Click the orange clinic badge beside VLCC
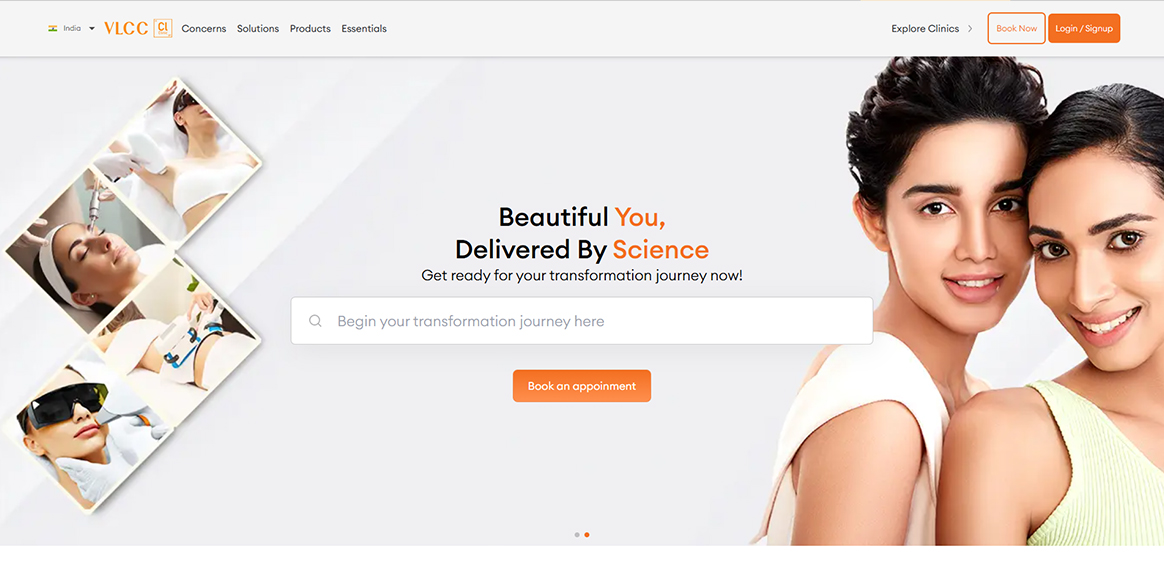Image resolution: width=1164 pixels, height=576 pixels. coord(163,28)
